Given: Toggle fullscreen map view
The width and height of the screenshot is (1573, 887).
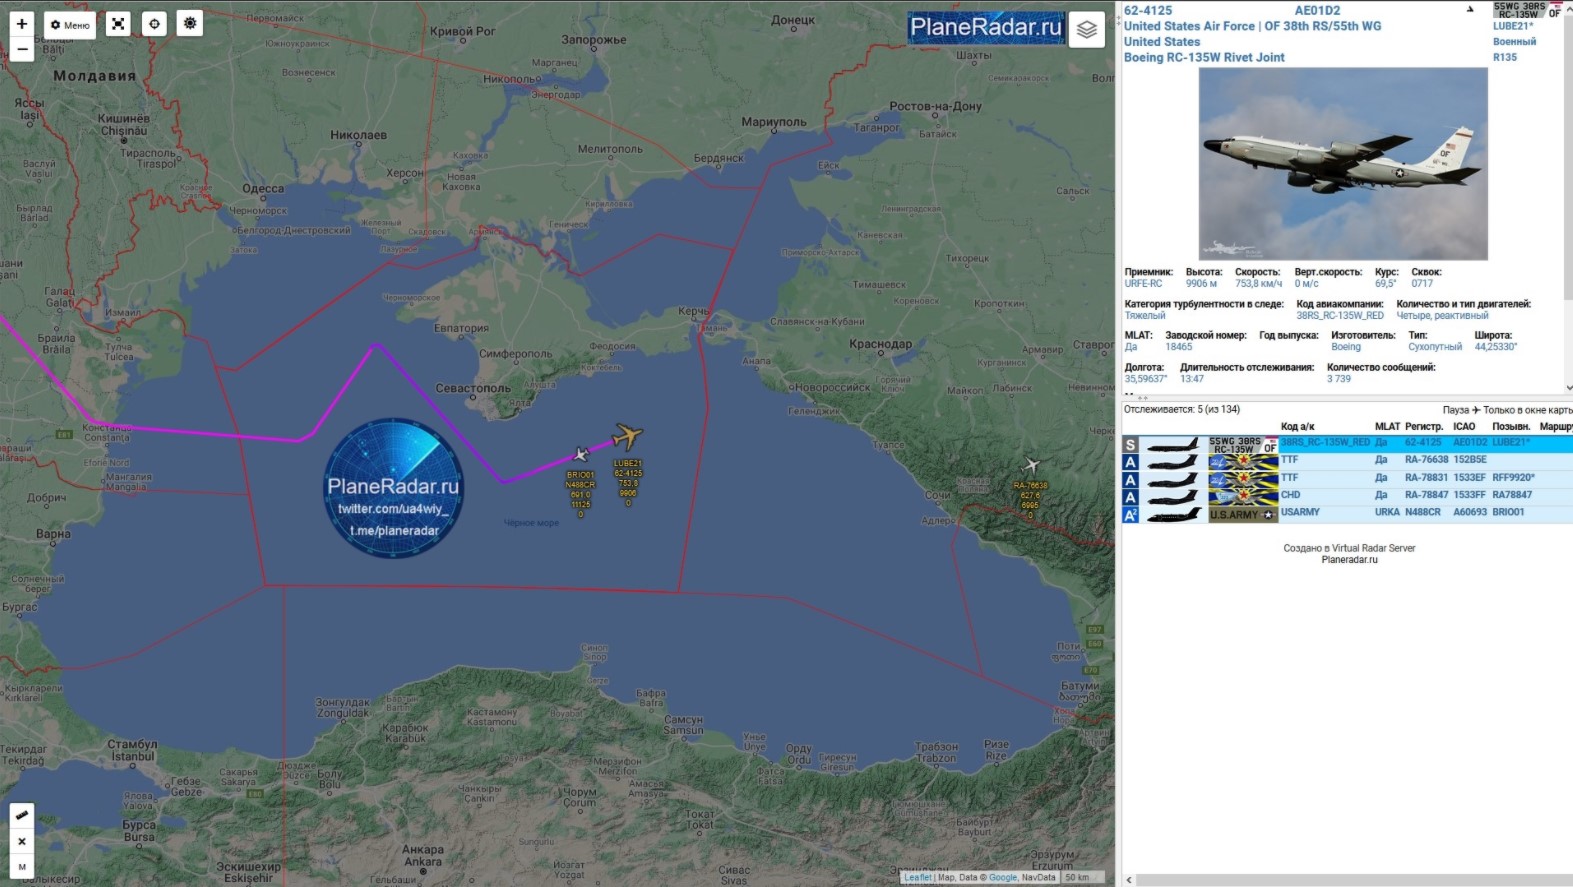Looking at the screenshot, I should (118, 24).
